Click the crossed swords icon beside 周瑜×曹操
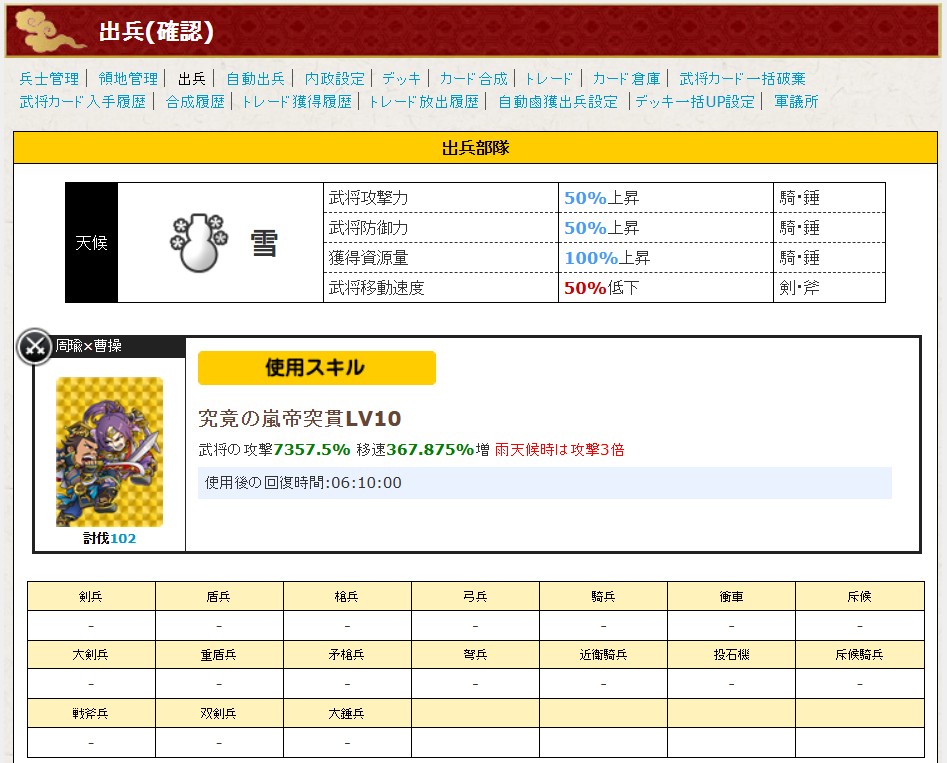Viewport: 947px width, 763px height. (35, 347)
